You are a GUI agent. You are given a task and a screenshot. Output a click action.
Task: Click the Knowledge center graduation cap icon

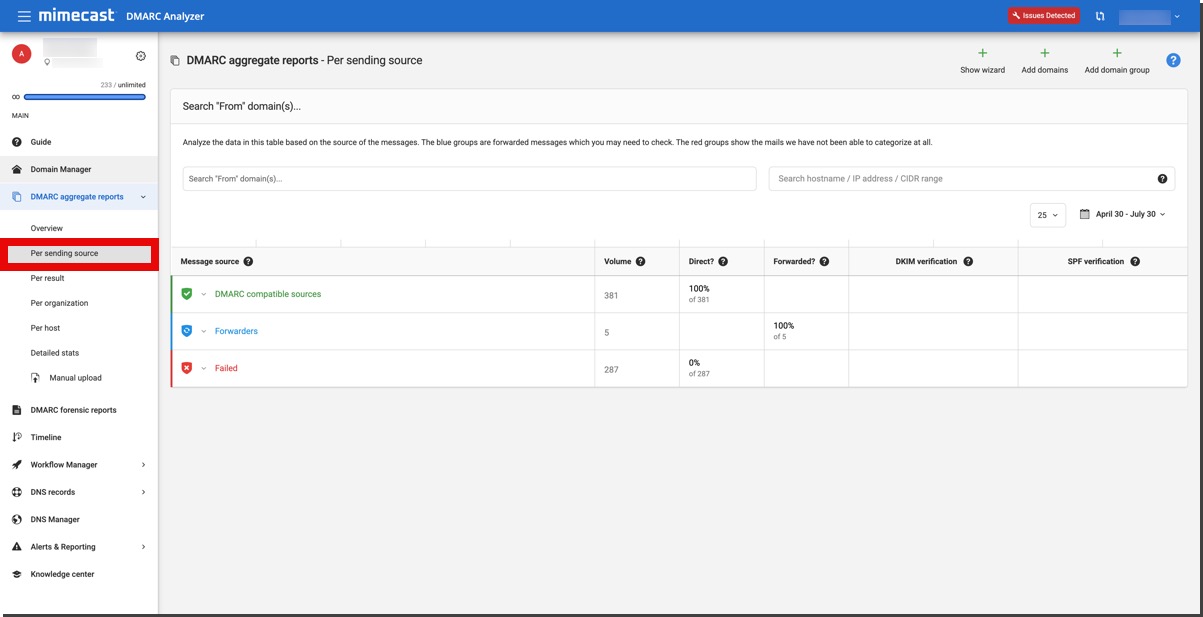pos(17,574)
